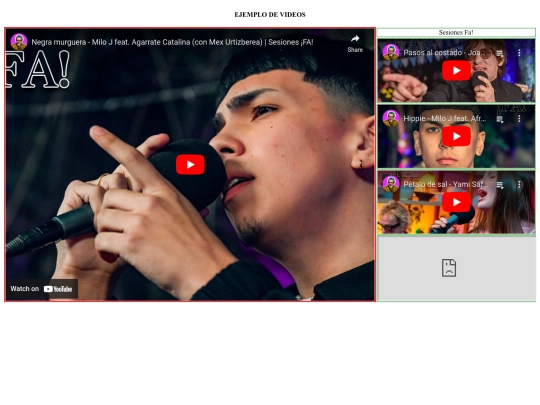
Task: Open more options on Hippie video
Action: pyautogui.click(x=519, y=119)
